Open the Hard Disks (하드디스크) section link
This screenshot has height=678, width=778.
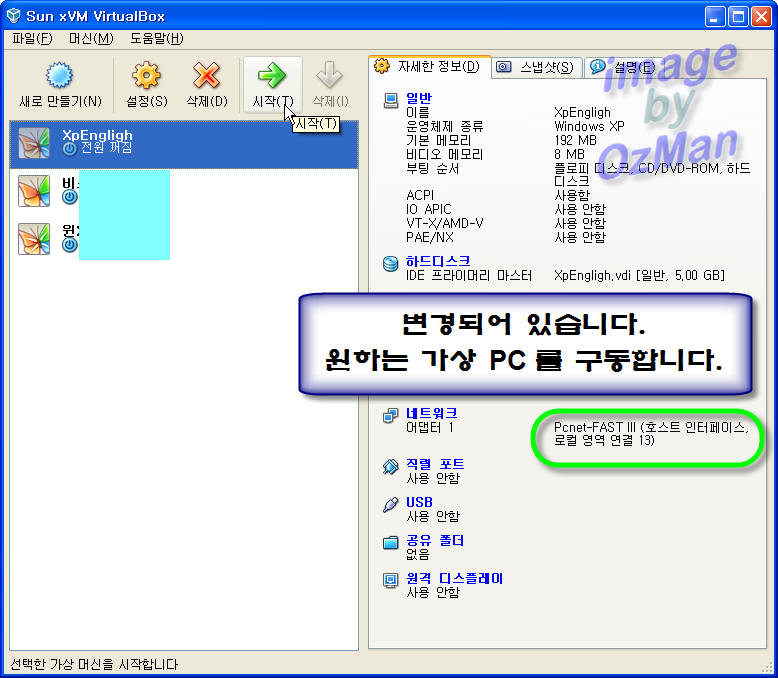(438, 261)
